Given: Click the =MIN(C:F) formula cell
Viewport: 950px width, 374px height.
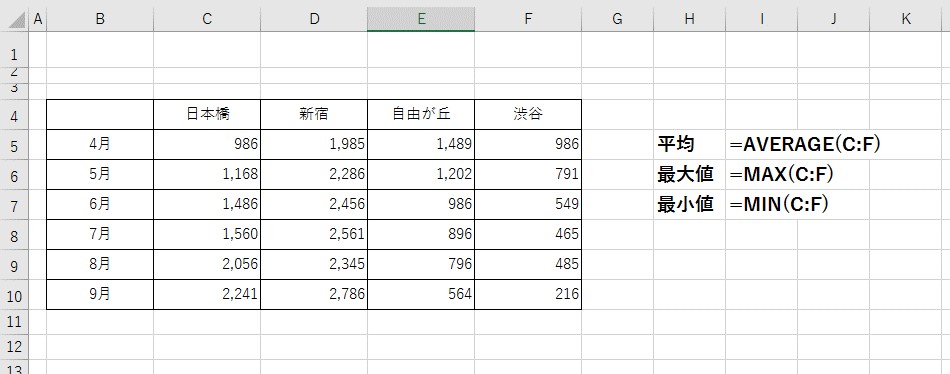Looking at the screenshot, I should pyautogui.click(x=779, y=205).
